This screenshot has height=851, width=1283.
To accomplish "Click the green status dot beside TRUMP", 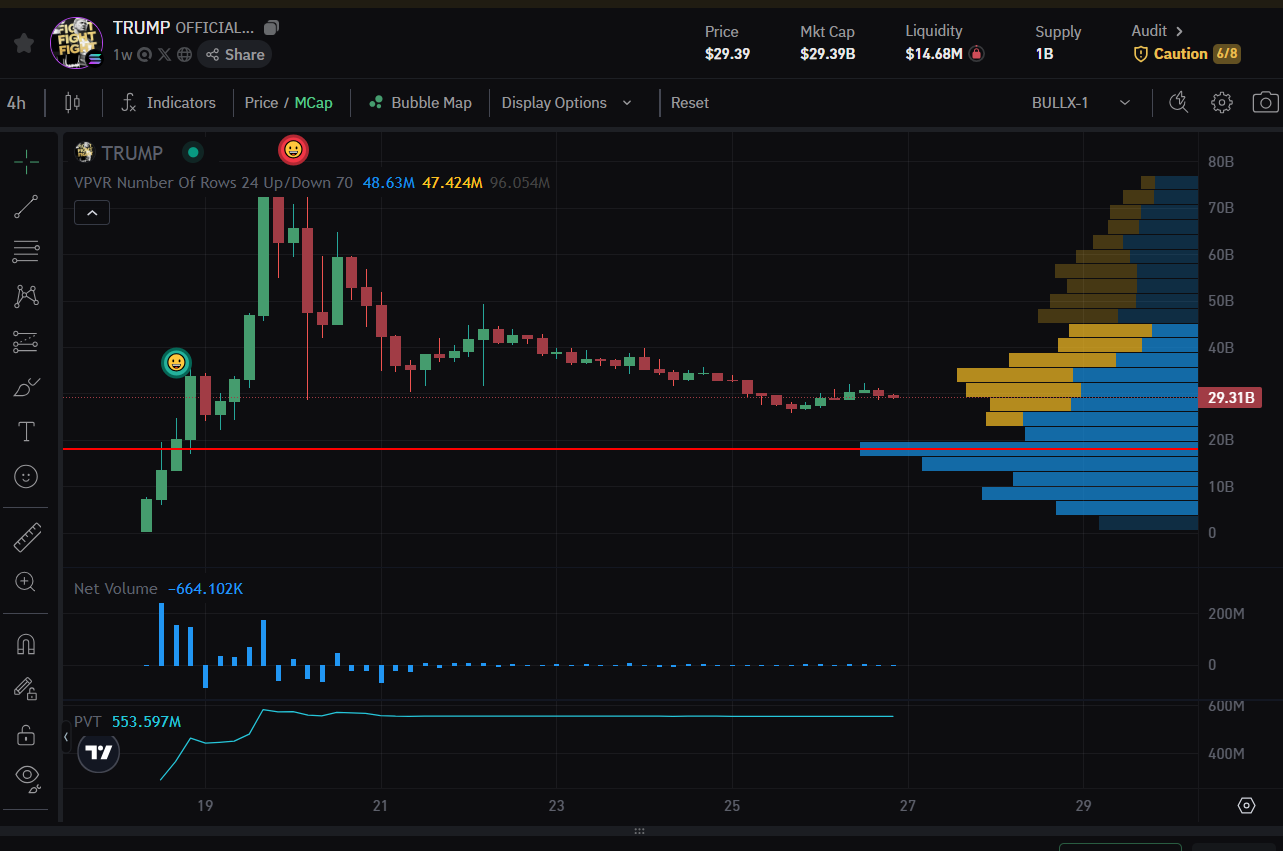I will pyautogui.click(x=193, y=152).
